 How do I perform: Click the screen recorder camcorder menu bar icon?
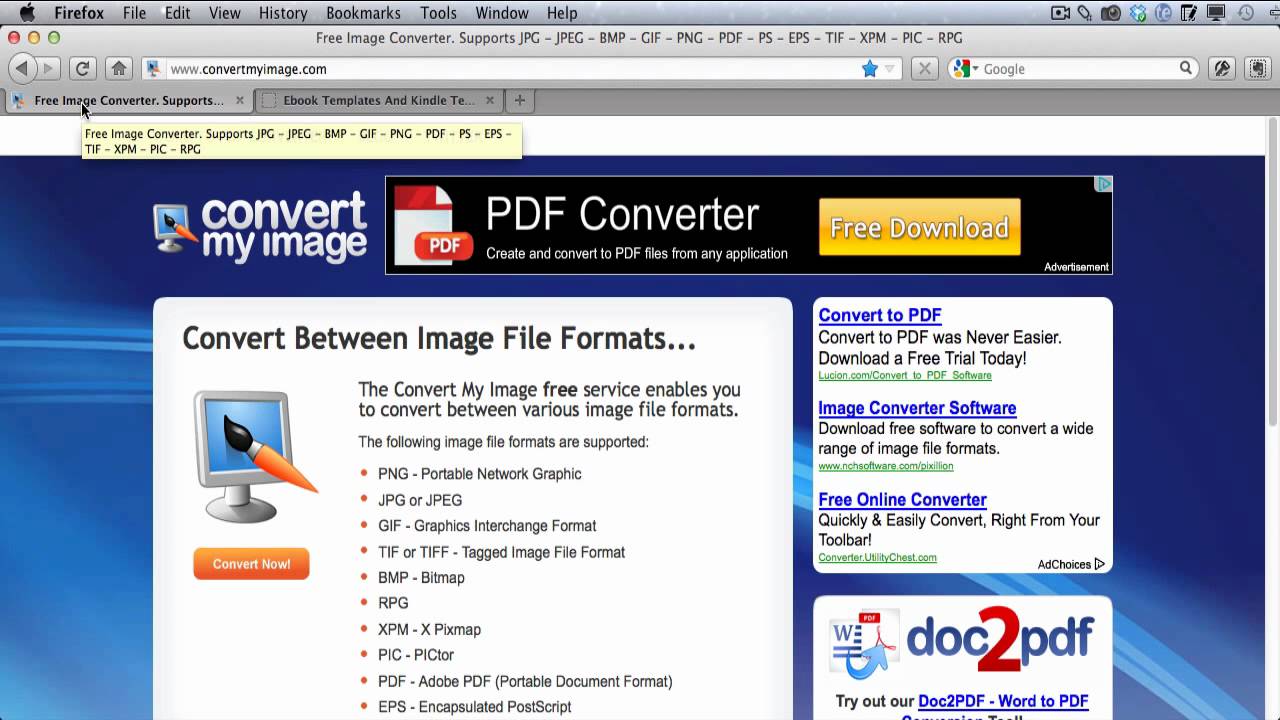1061,13
